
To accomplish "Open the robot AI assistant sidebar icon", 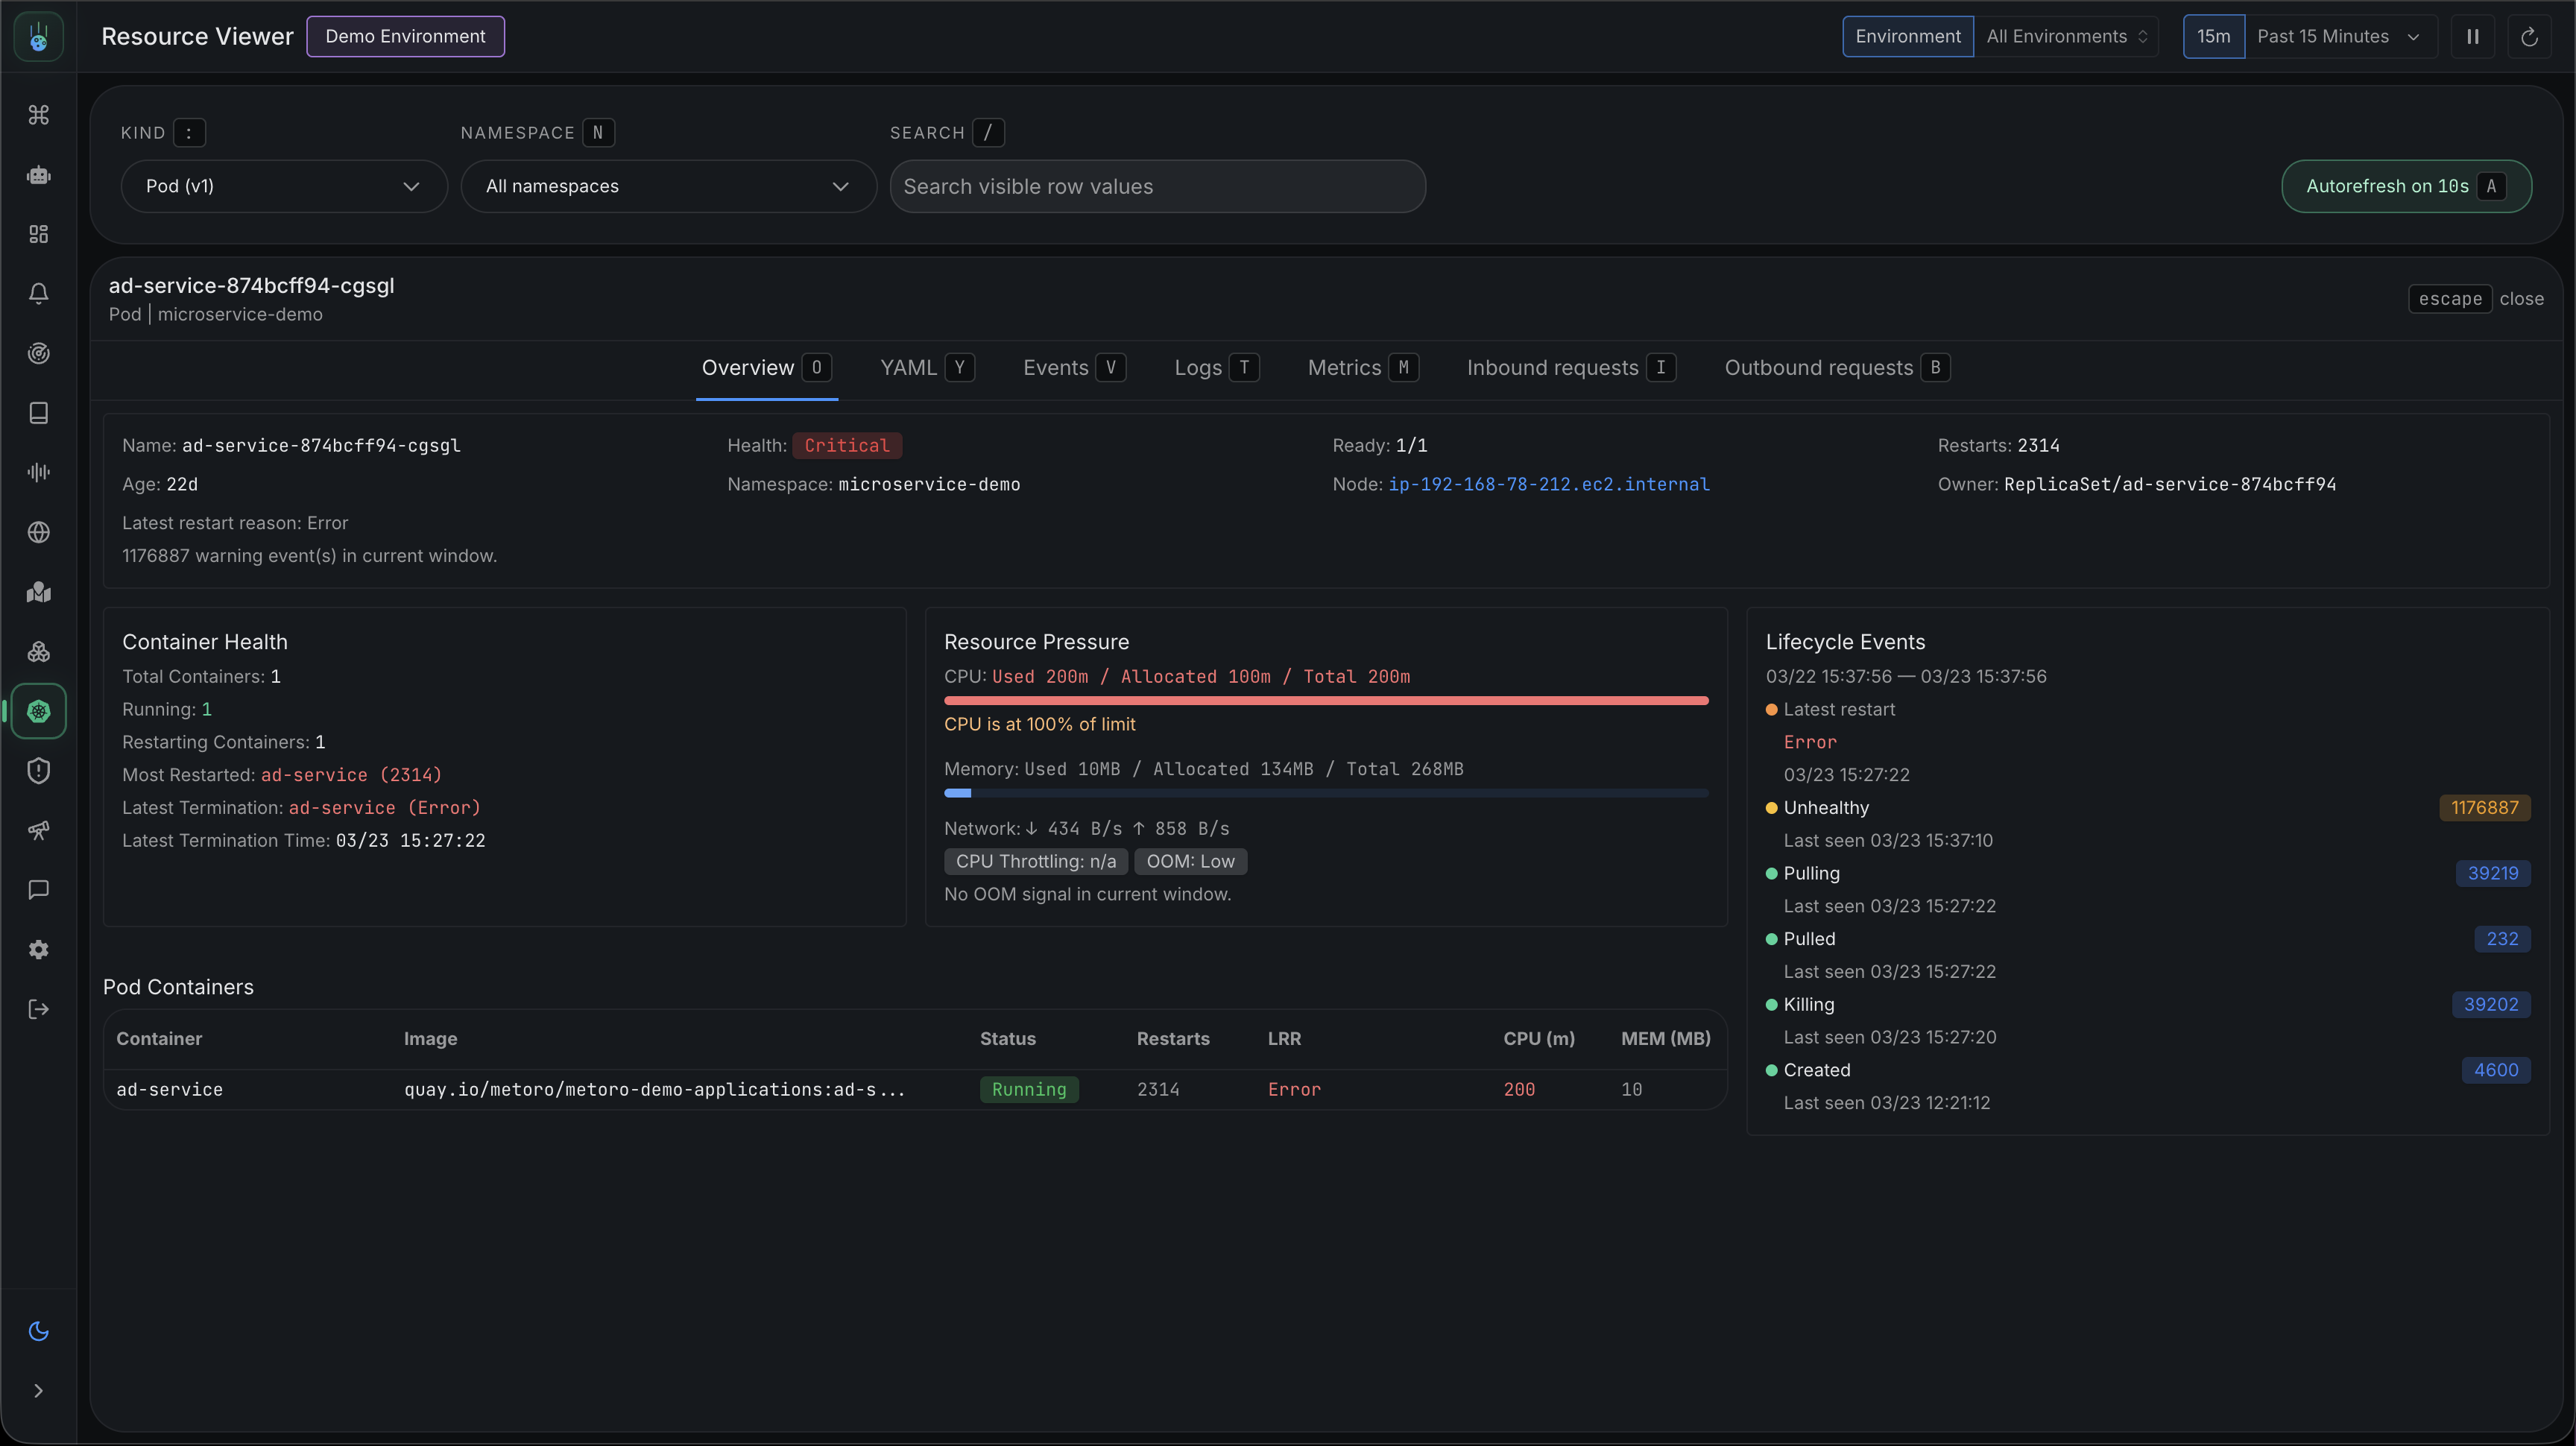I will (x=38, y=175).
